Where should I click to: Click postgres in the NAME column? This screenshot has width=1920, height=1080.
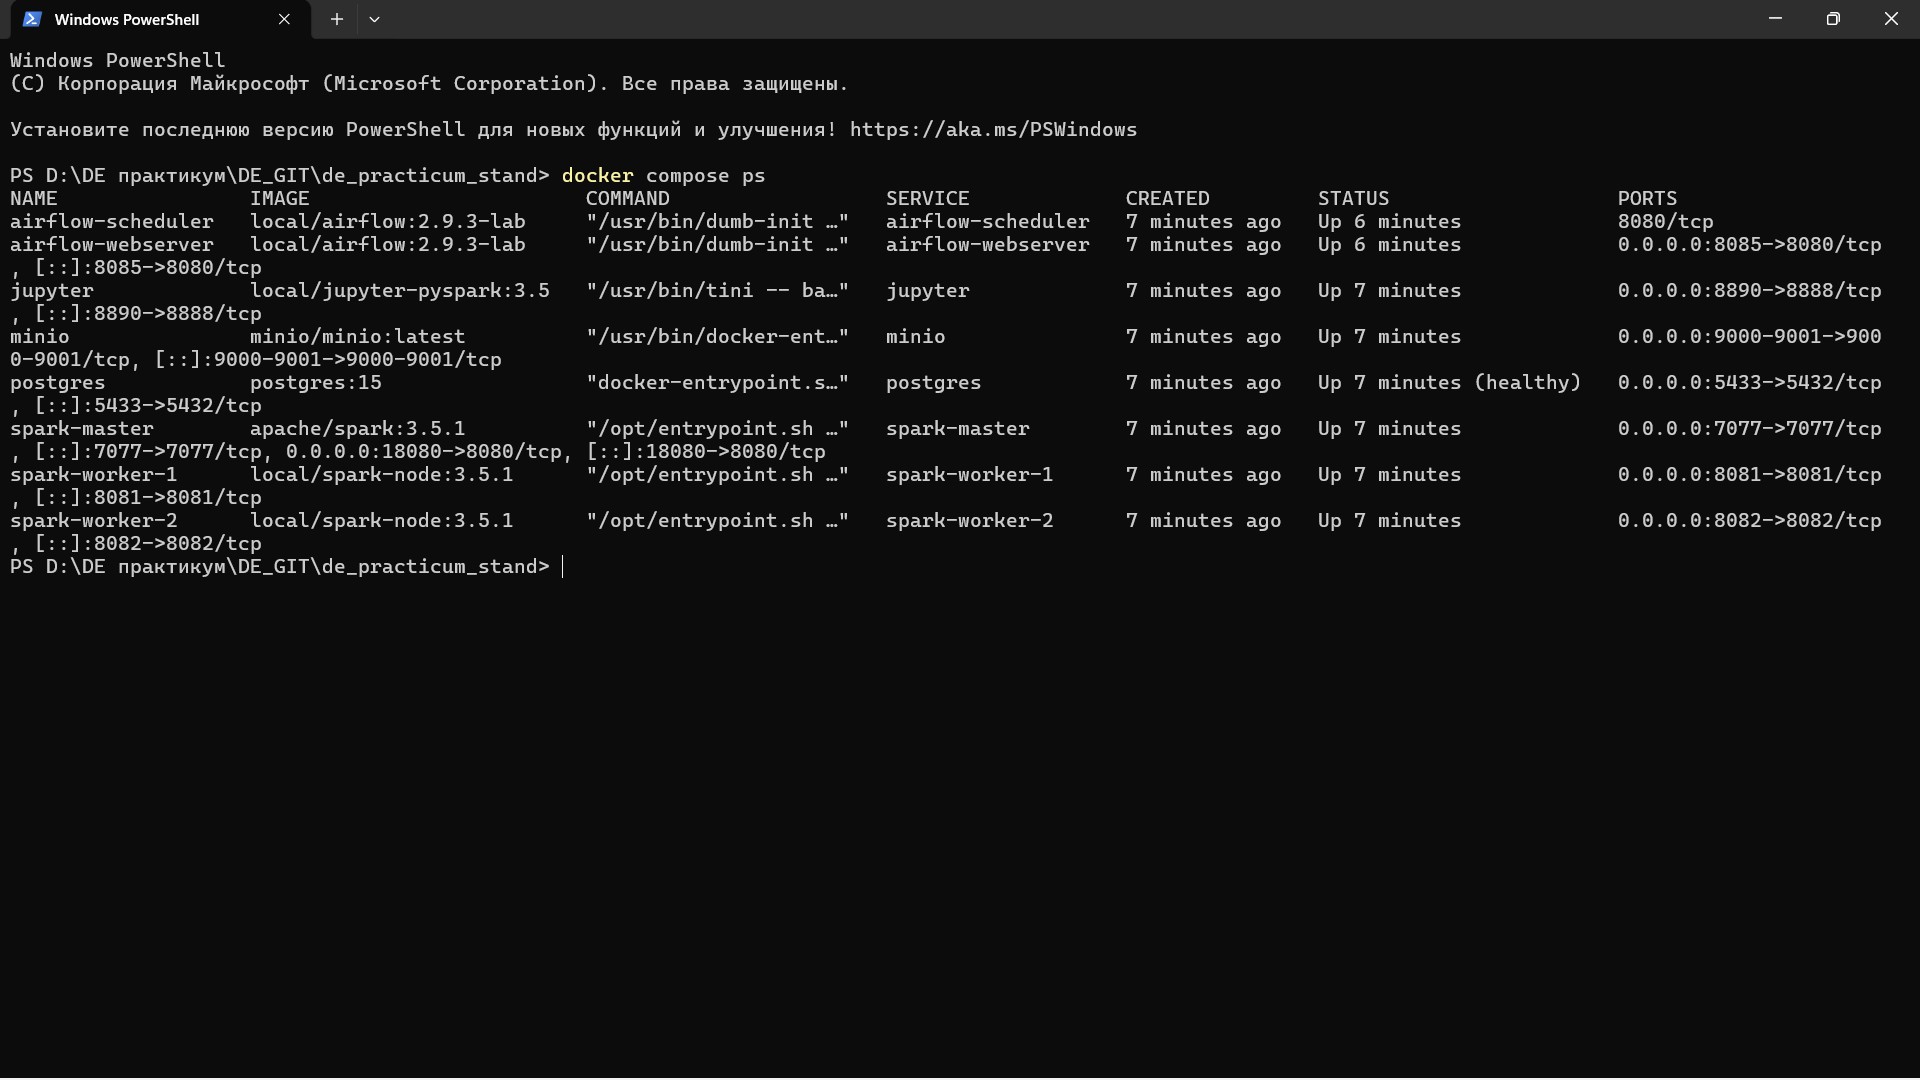(58, 383)
